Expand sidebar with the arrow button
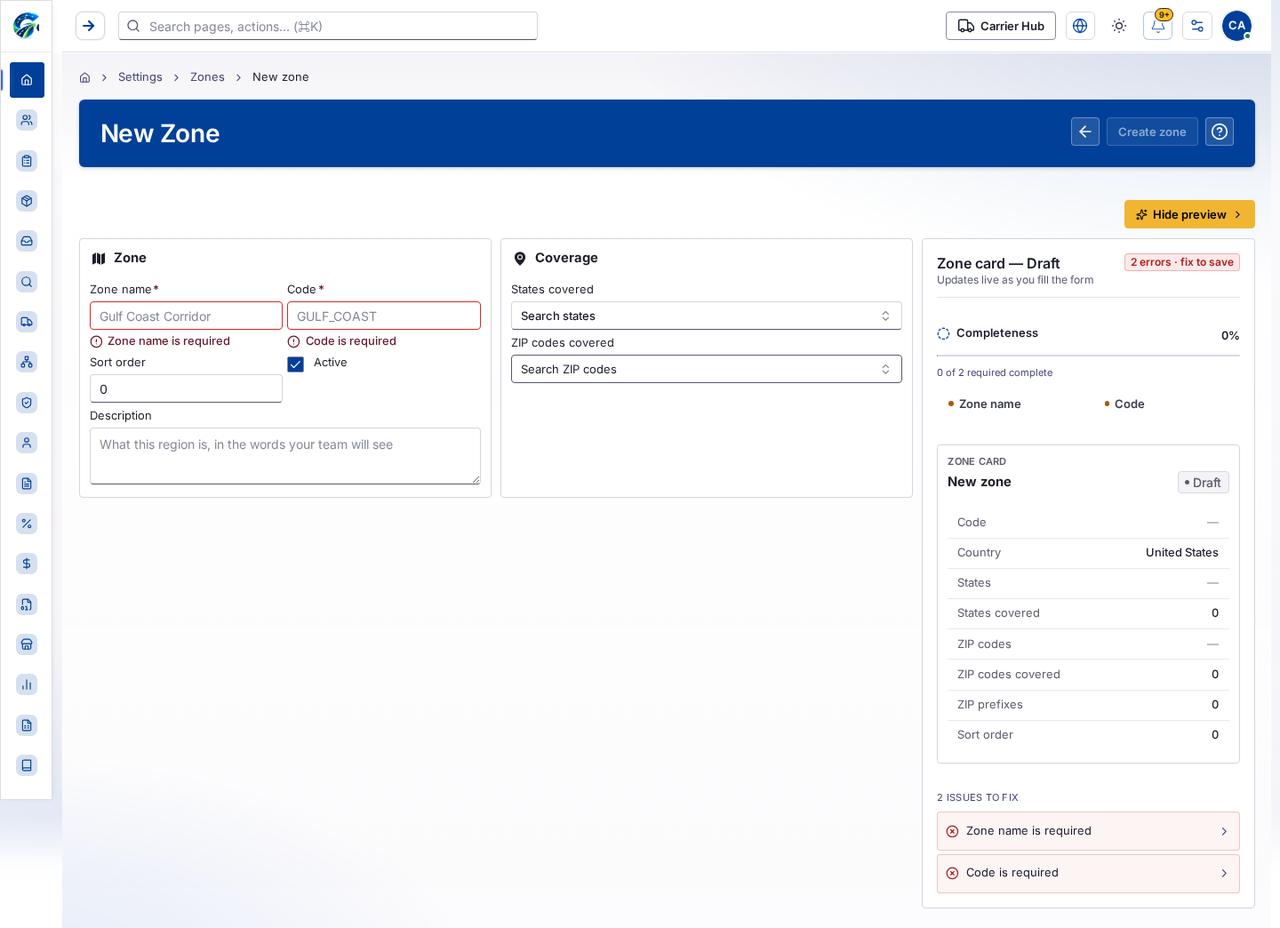The width and height of the screenshot is (1280, 928). click(x=90, y=26)
